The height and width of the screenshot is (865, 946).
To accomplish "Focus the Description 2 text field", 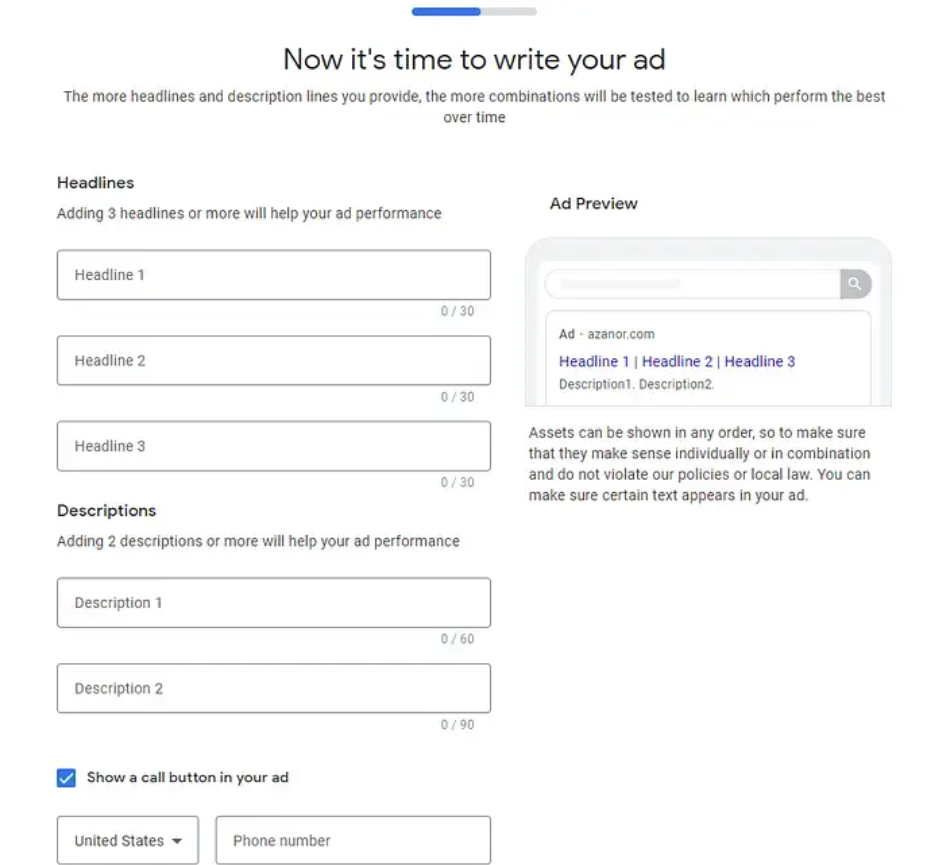I will tap(274, 688).
